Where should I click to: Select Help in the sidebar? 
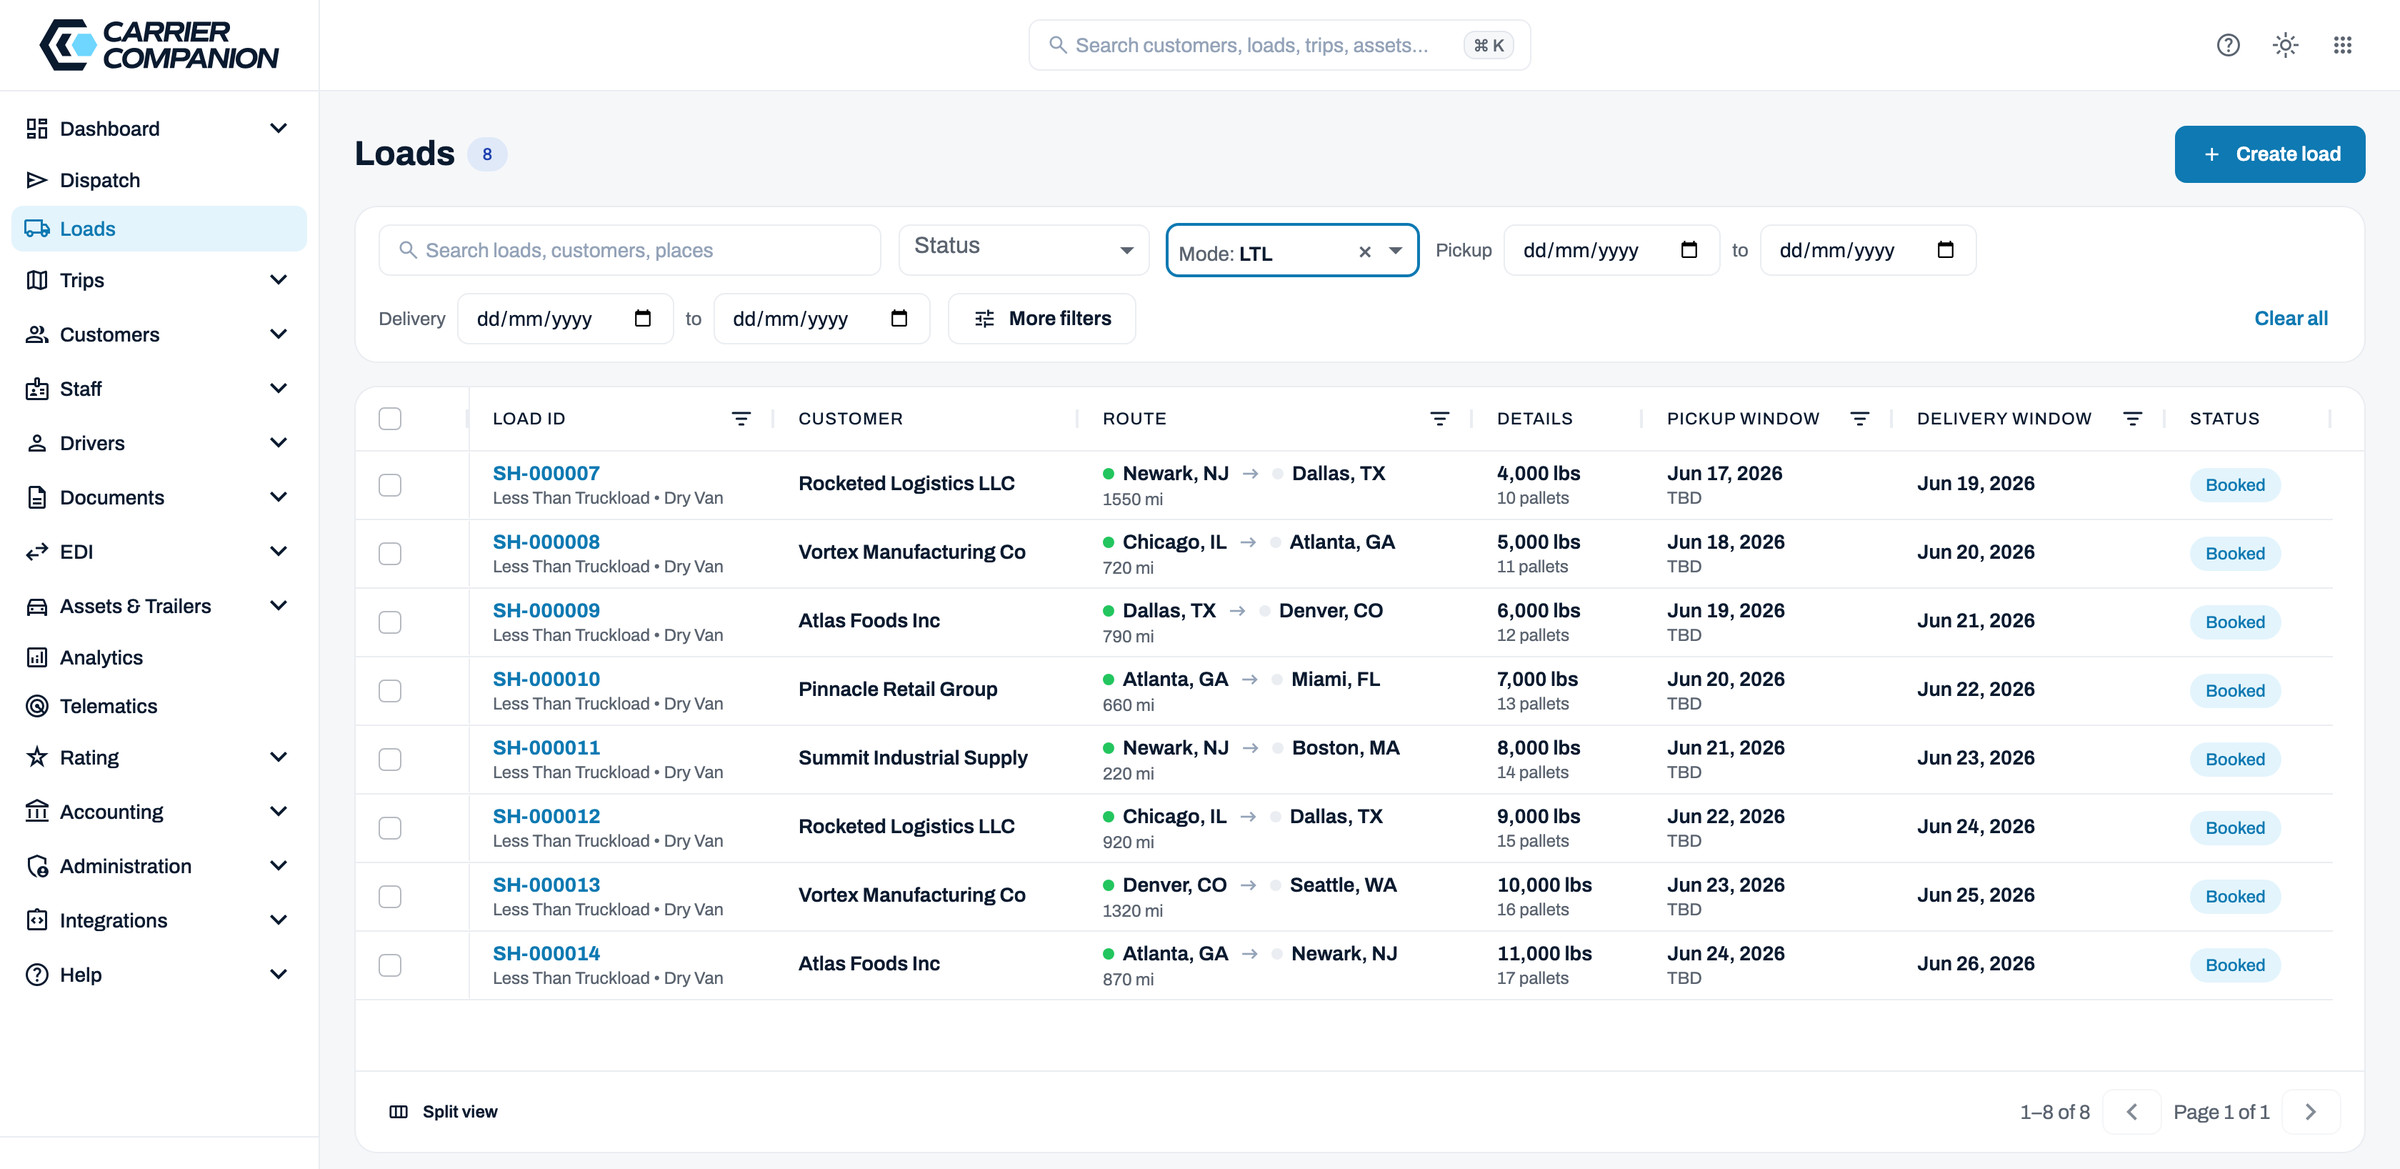(159, 974)
